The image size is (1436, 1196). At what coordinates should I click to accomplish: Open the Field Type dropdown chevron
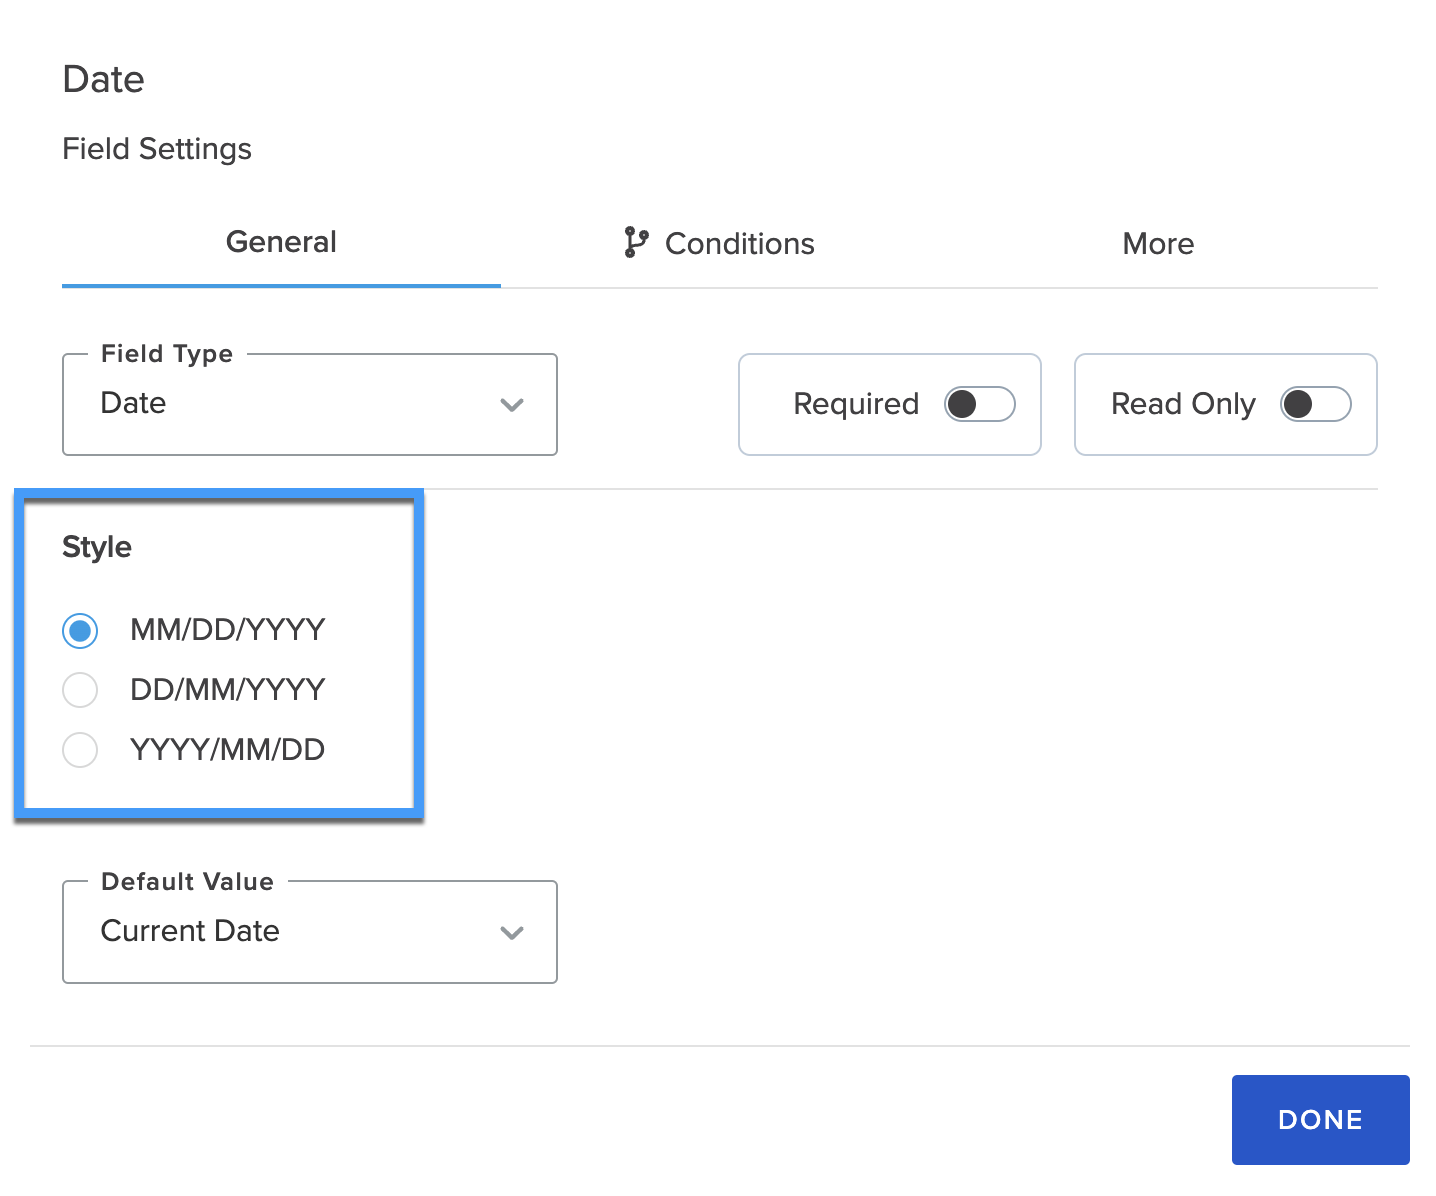[x=512, y=405]
